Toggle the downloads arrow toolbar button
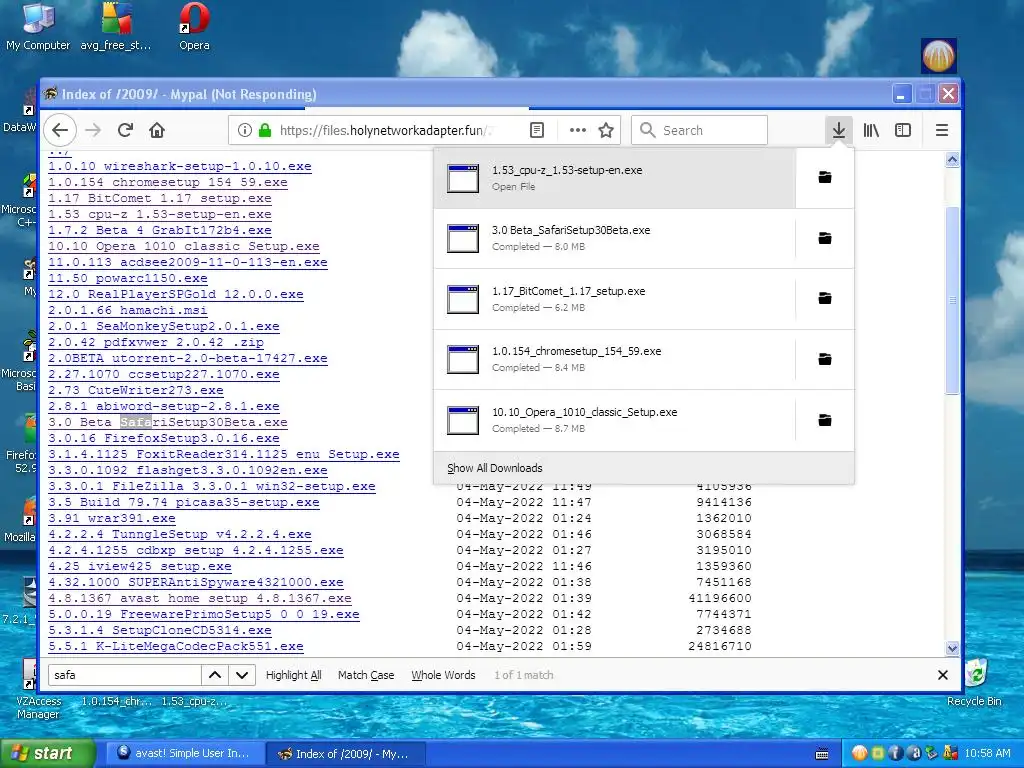 coord(839,130)
